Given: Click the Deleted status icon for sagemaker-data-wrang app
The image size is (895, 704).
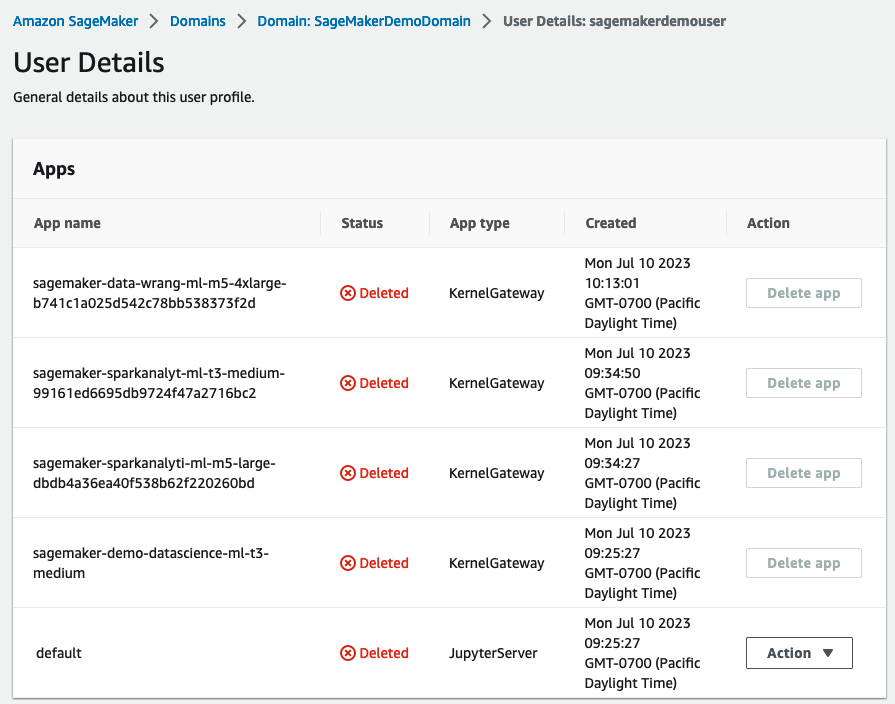Looking at the screenshot, I should [348, 294].
